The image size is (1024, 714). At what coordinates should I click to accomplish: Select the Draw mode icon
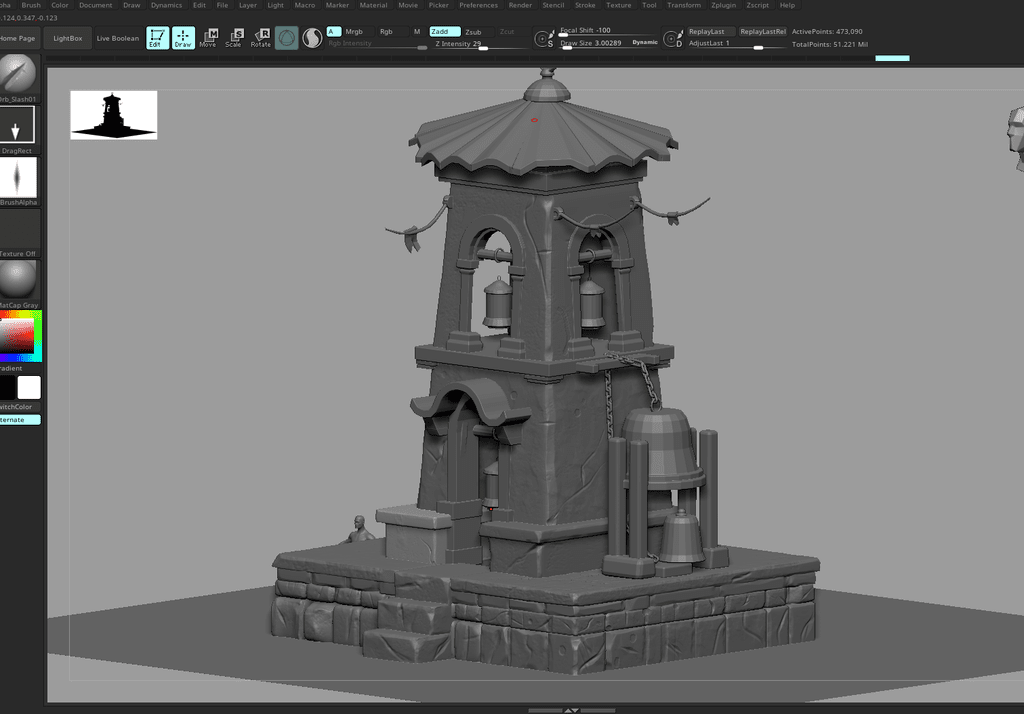tap(183, 38)
